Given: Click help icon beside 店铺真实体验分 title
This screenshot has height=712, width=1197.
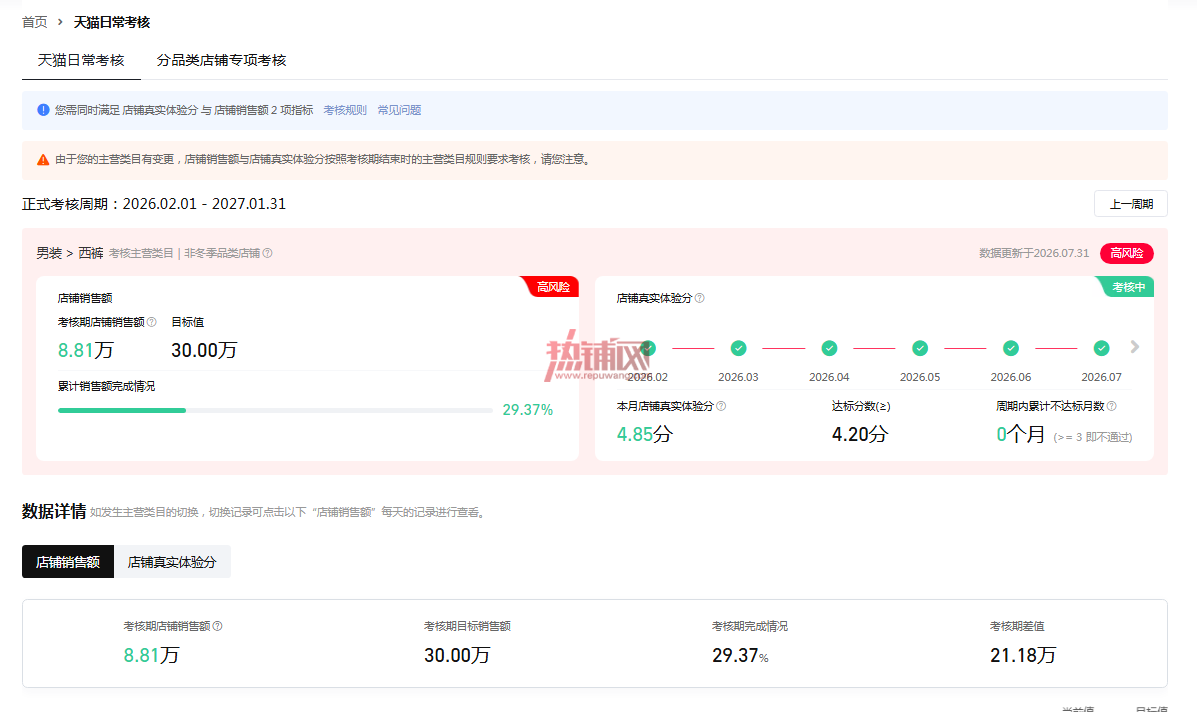Looking at the screenshot, I should coord(699,298).
